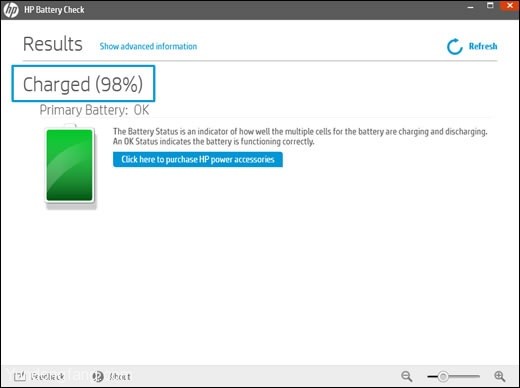Click the battery status description paragraph
Image resolution: width=520 pixels, height=388 pixels.
(x=300, y=136)
